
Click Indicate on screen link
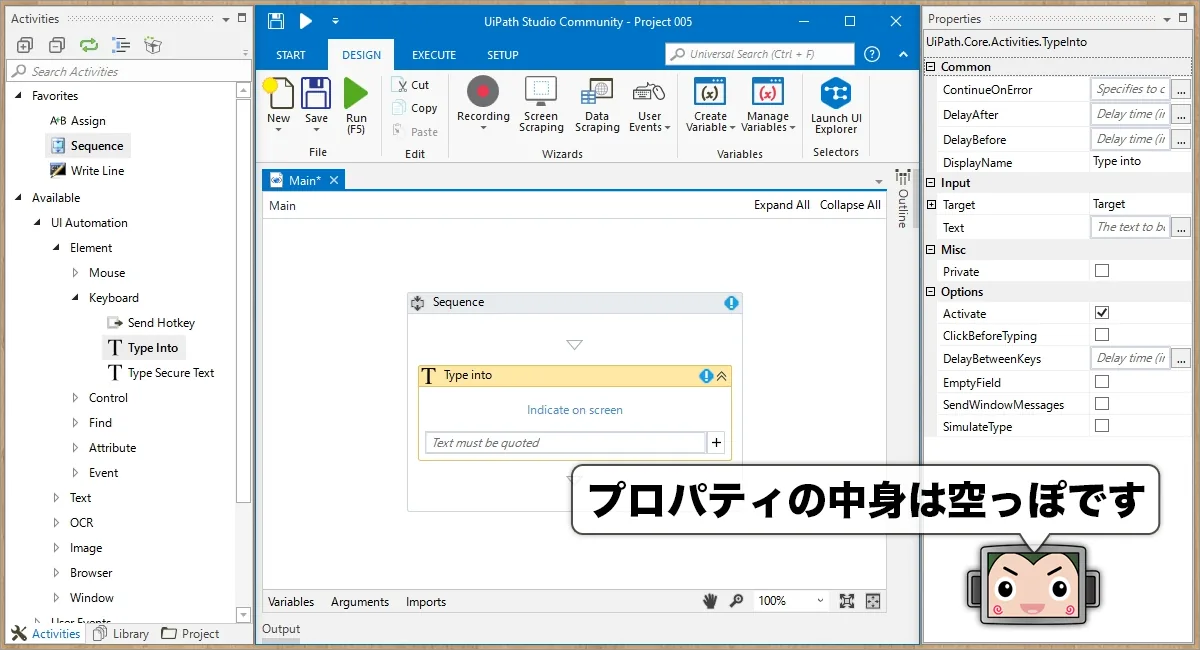click(x=575, y=410)
